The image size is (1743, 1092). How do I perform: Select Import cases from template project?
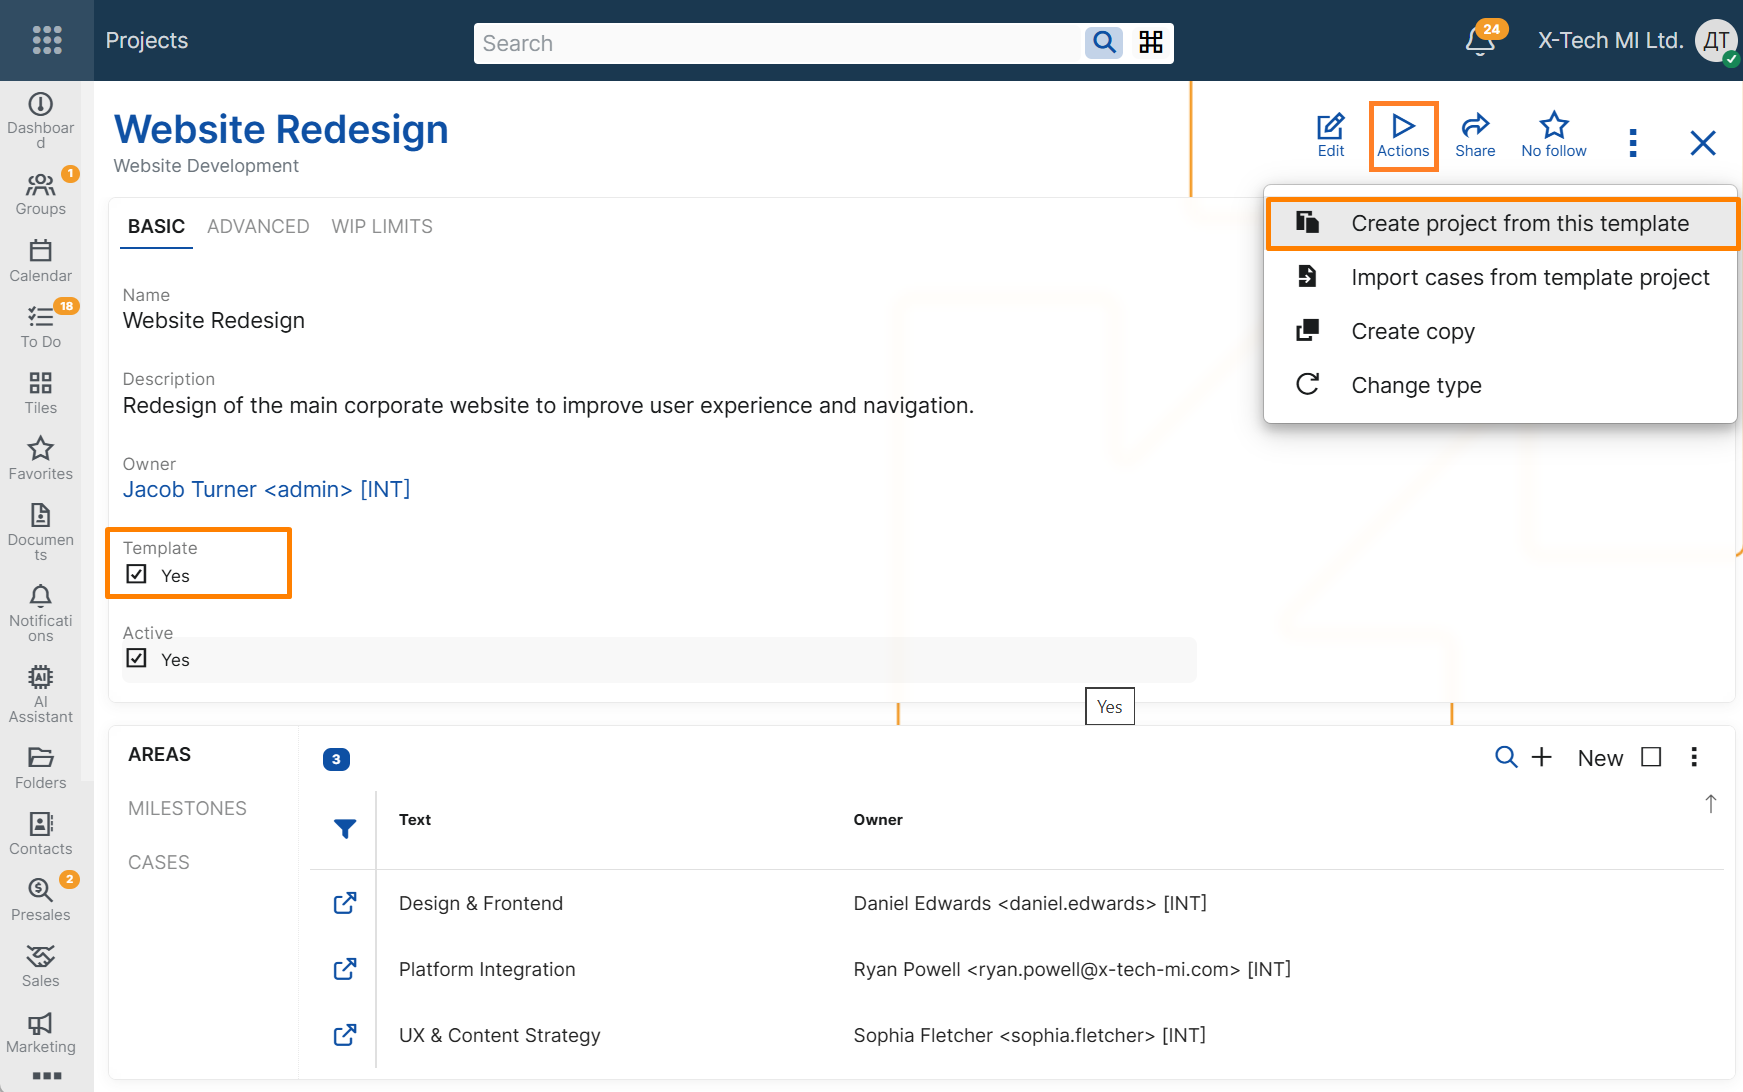pos(1501,277)
